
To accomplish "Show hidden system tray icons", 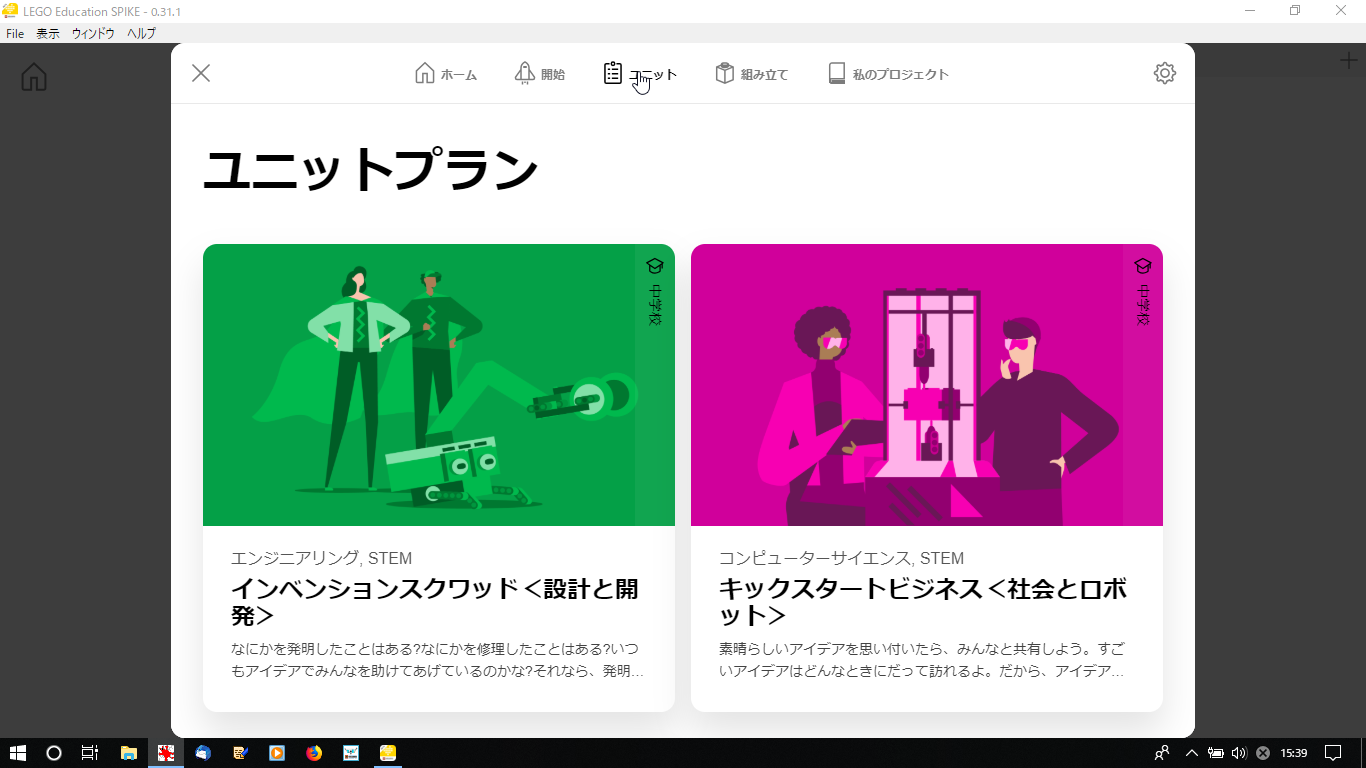I will point(1191,753).
